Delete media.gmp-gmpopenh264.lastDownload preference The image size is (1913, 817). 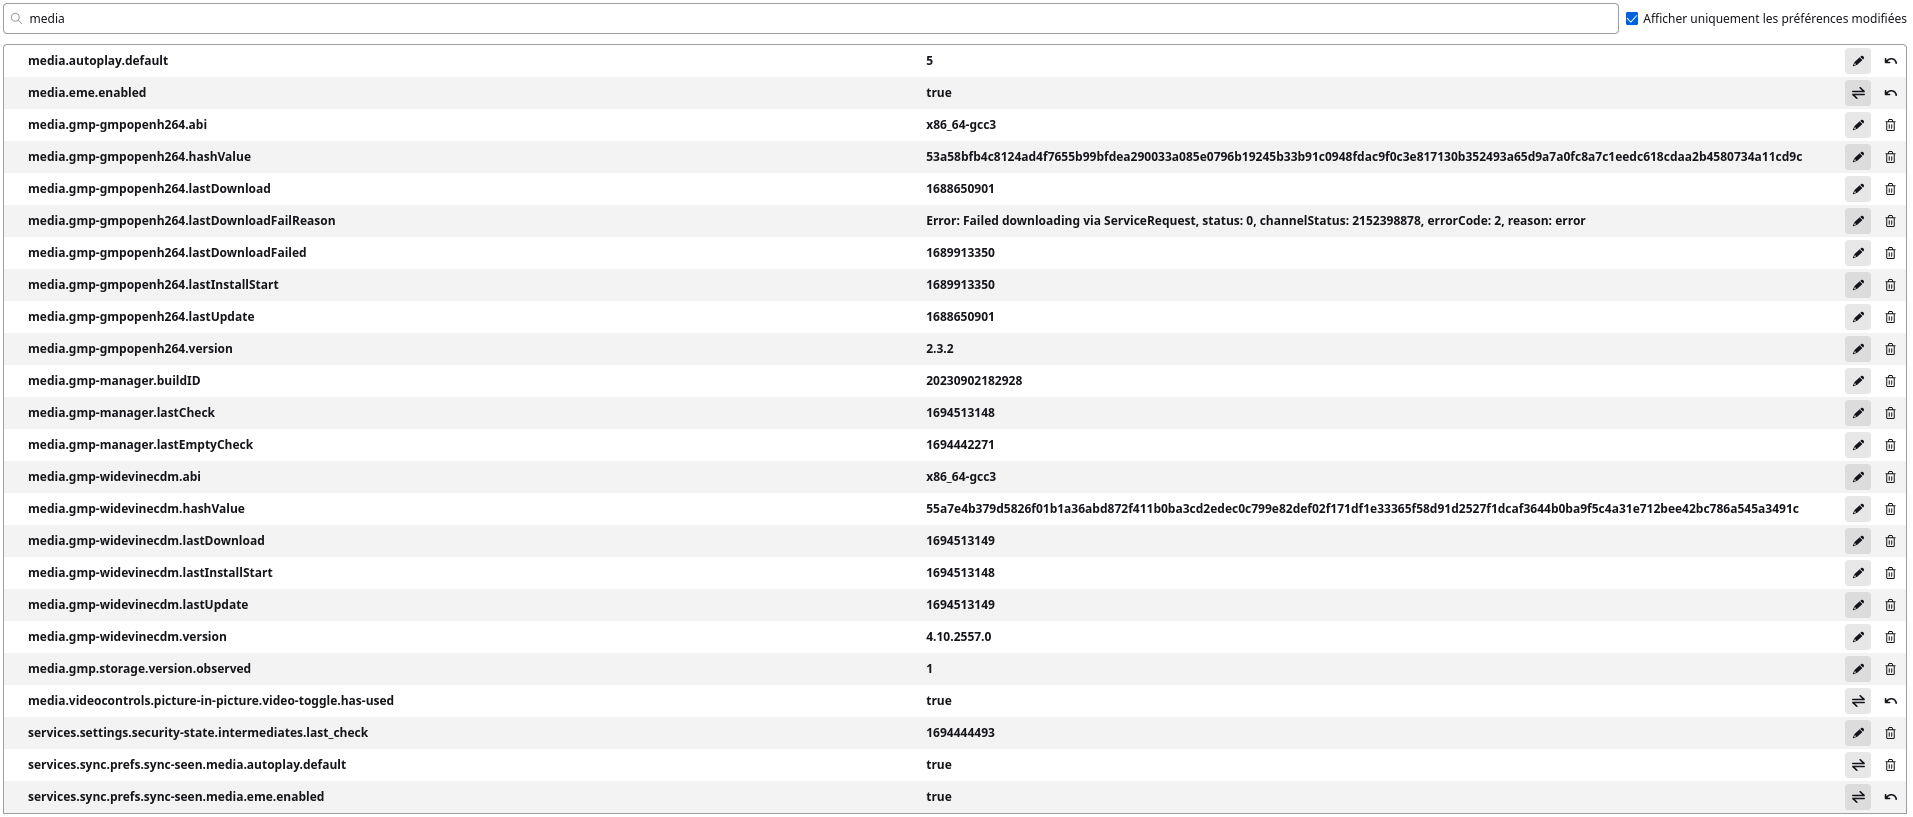[1890, 189]
